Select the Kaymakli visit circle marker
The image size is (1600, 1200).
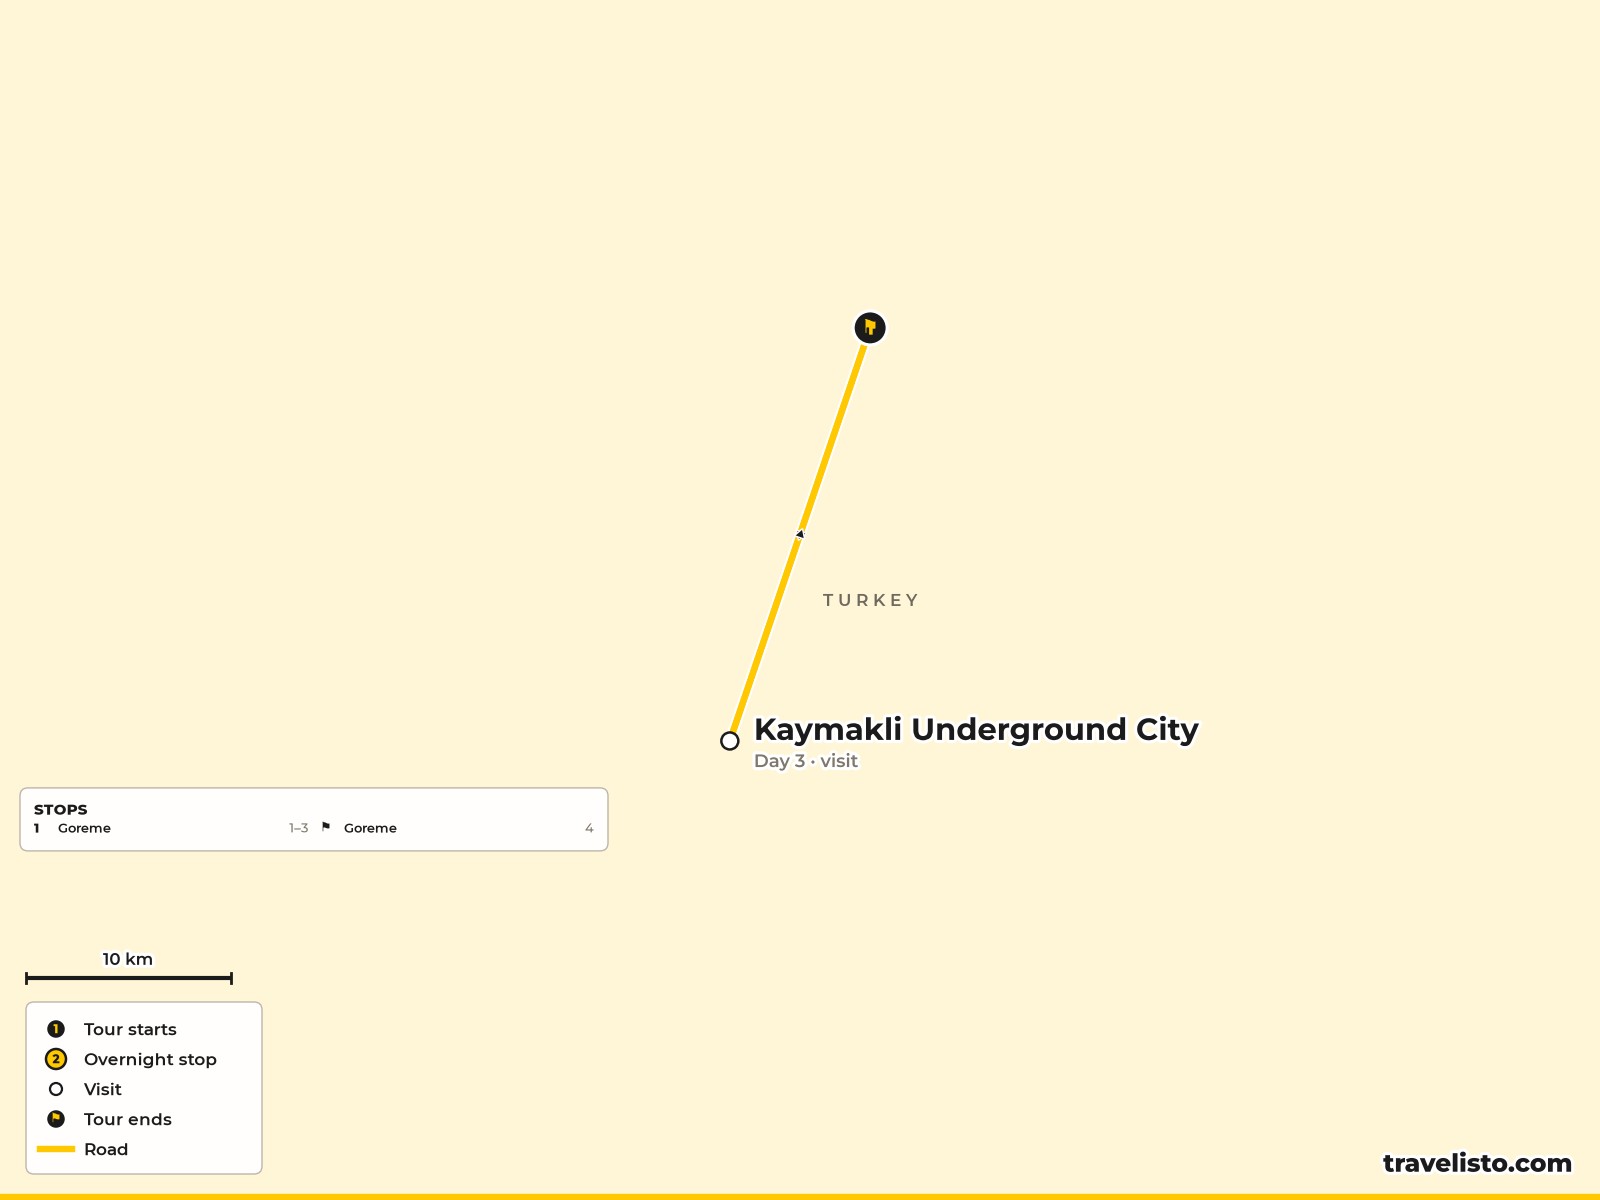pyautogui.click(x=730, y=741)
